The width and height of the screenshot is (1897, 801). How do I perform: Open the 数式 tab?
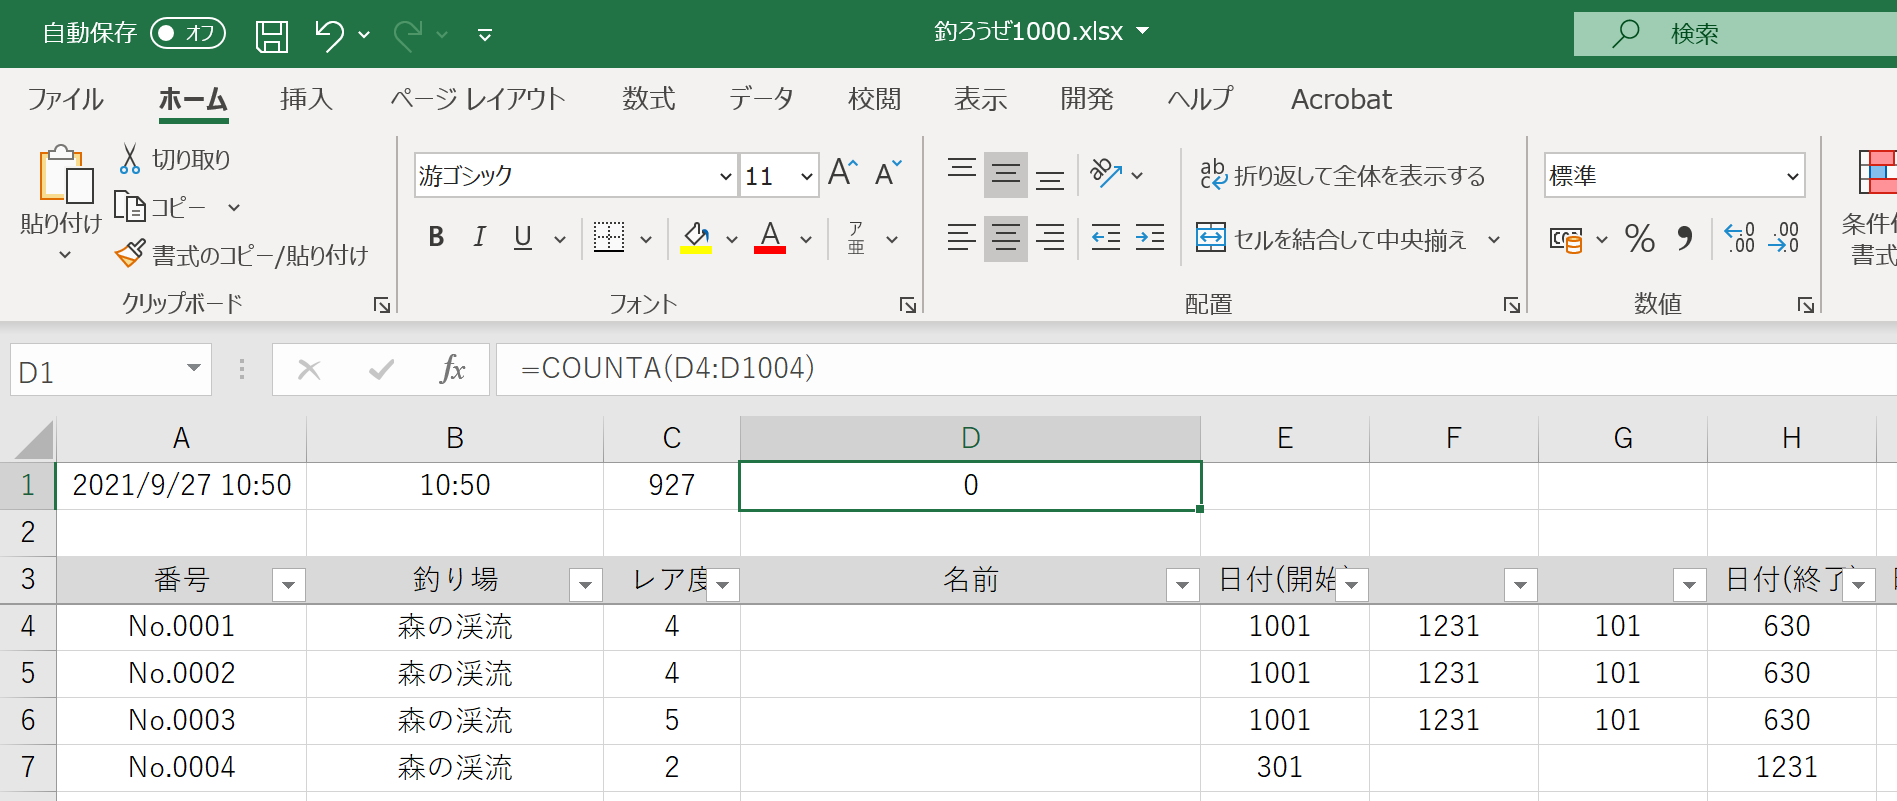click(649, 99)
